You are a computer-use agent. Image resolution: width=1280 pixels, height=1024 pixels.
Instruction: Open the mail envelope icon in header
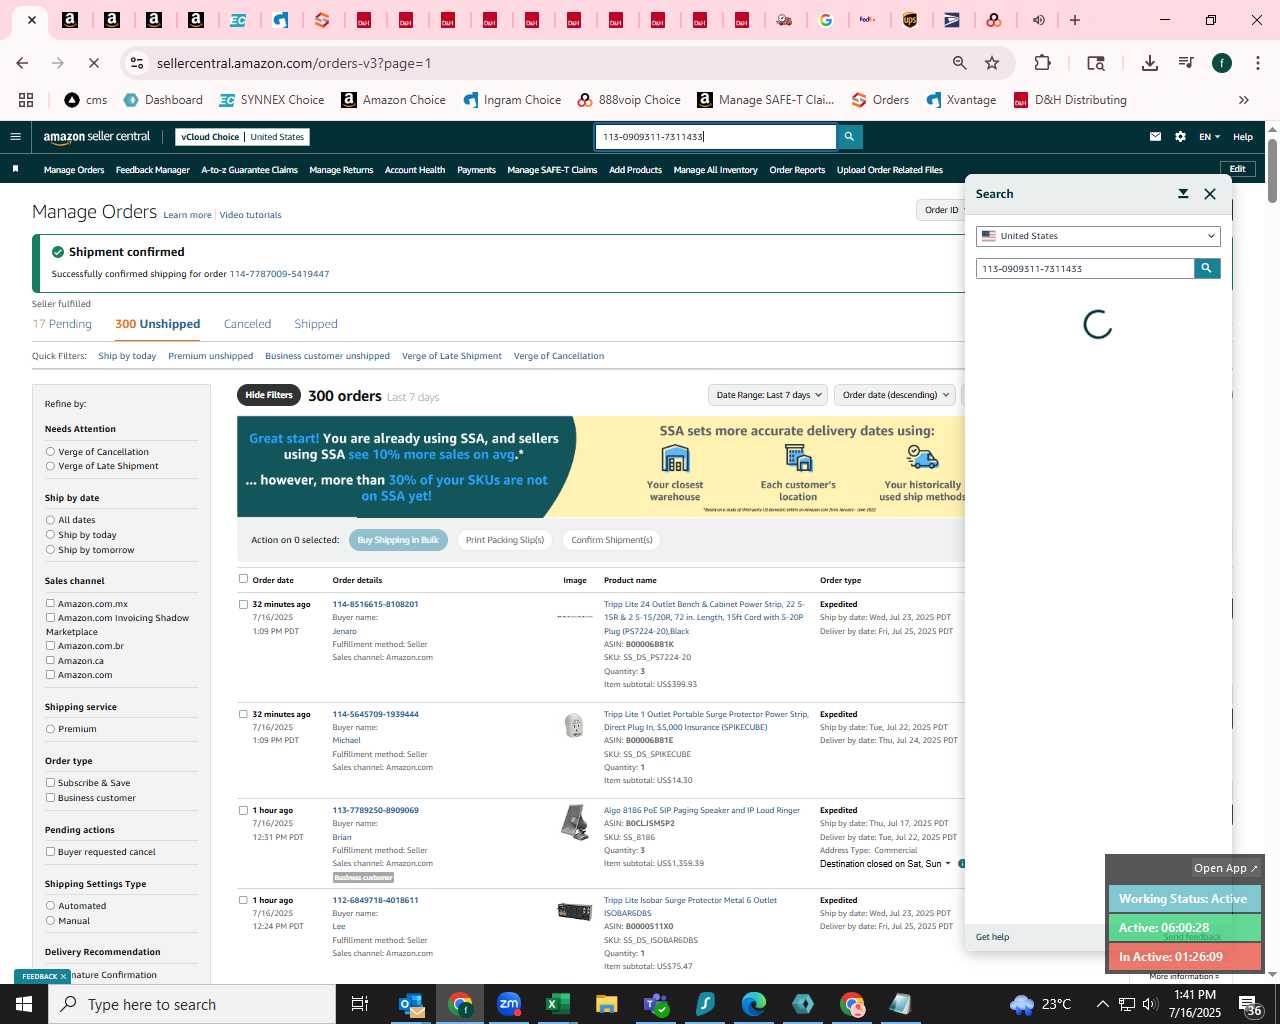pyautogui.click(x=1155, y=137)
